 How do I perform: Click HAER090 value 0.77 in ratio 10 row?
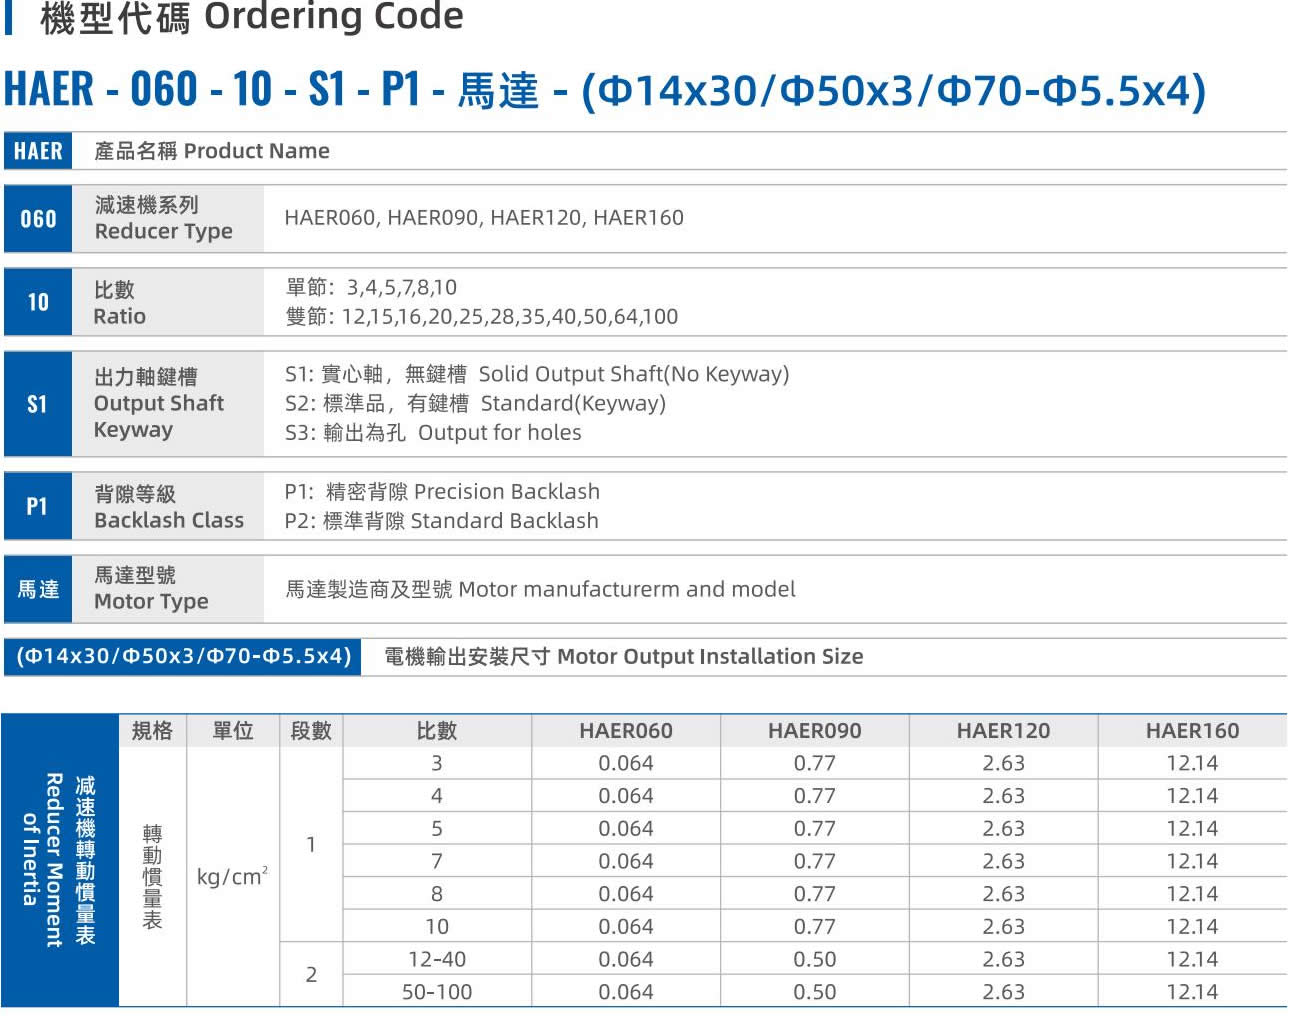coord(815,927)
